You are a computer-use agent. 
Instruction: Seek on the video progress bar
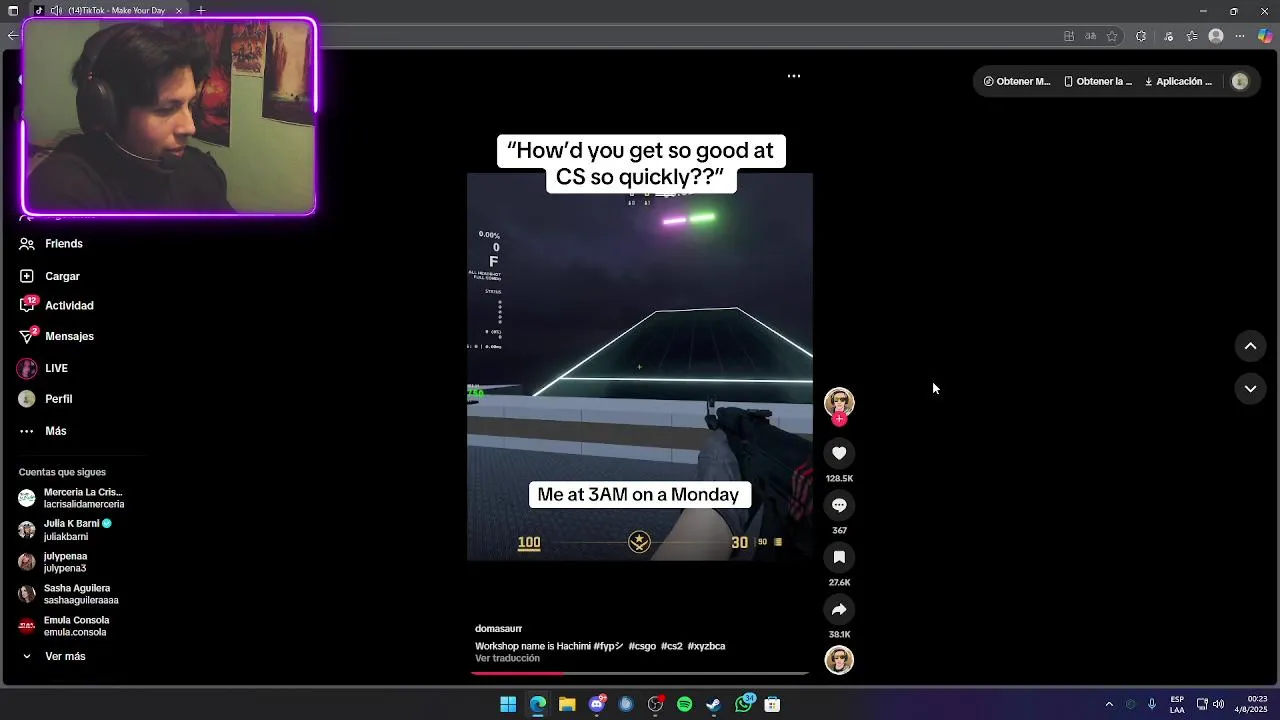click(640, 673)
